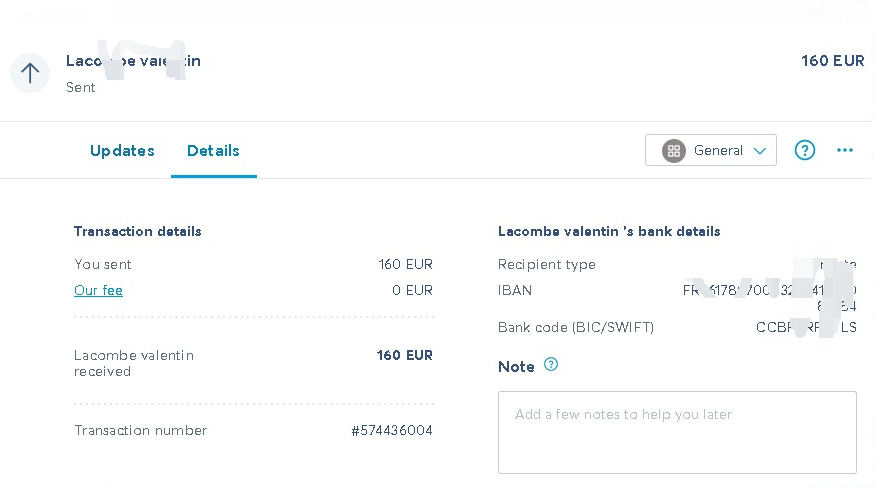Open the help question mark icon near General
Viewport: 875px width, 488px height.
click(x=805, y=150)
